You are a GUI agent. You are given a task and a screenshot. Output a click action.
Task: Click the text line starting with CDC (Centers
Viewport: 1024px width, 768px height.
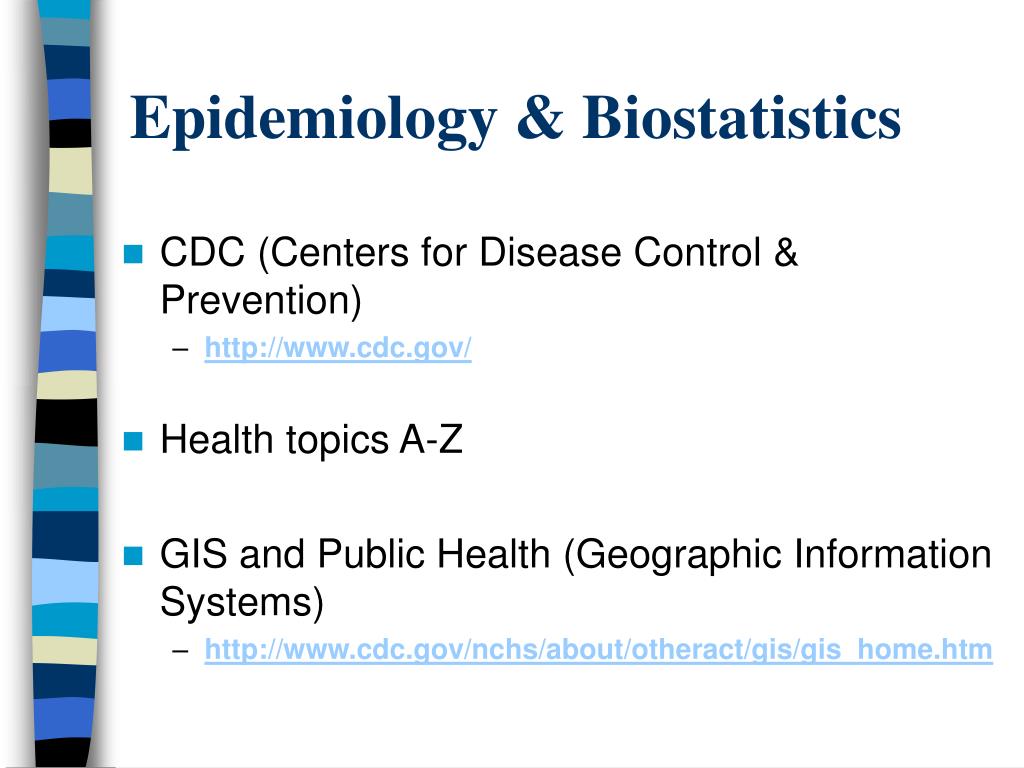click(x=479, y=253)
